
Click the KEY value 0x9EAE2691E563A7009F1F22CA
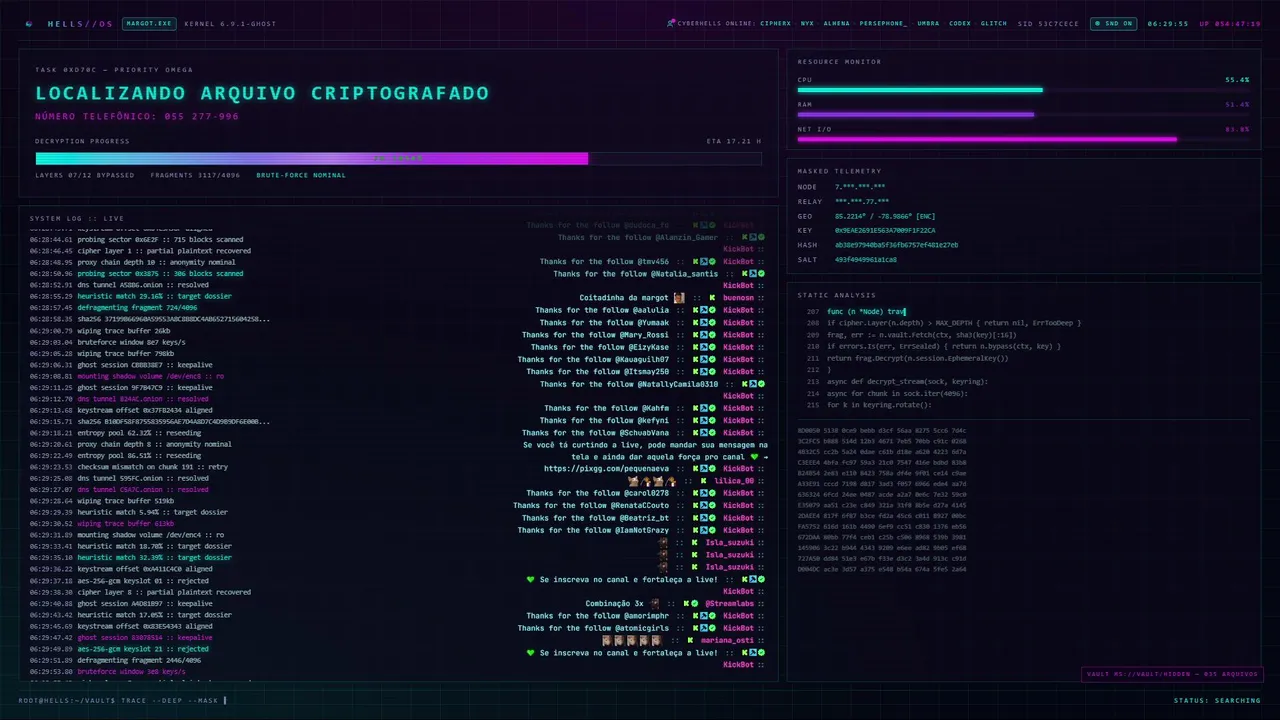pyautogui.click(x=885, y=230)
